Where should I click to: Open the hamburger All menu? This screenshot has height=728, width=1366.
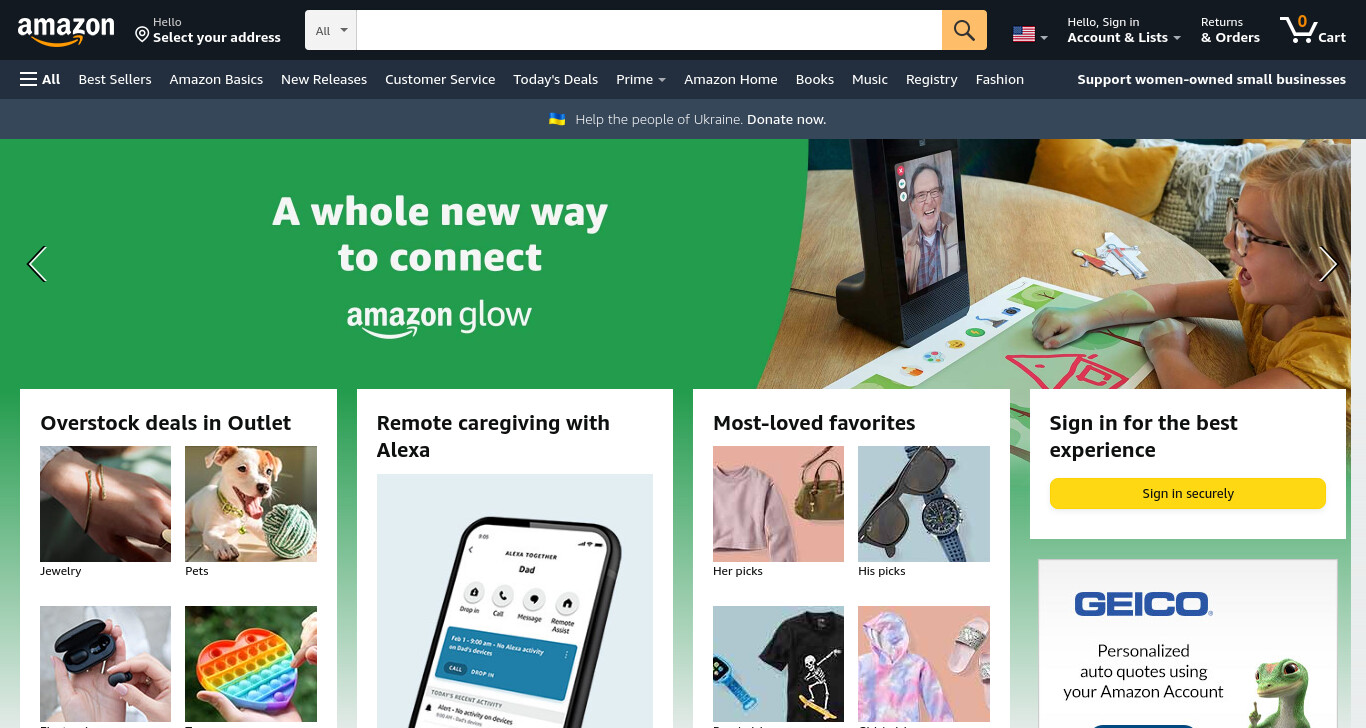pyautogui.click(x=40, y=79)
